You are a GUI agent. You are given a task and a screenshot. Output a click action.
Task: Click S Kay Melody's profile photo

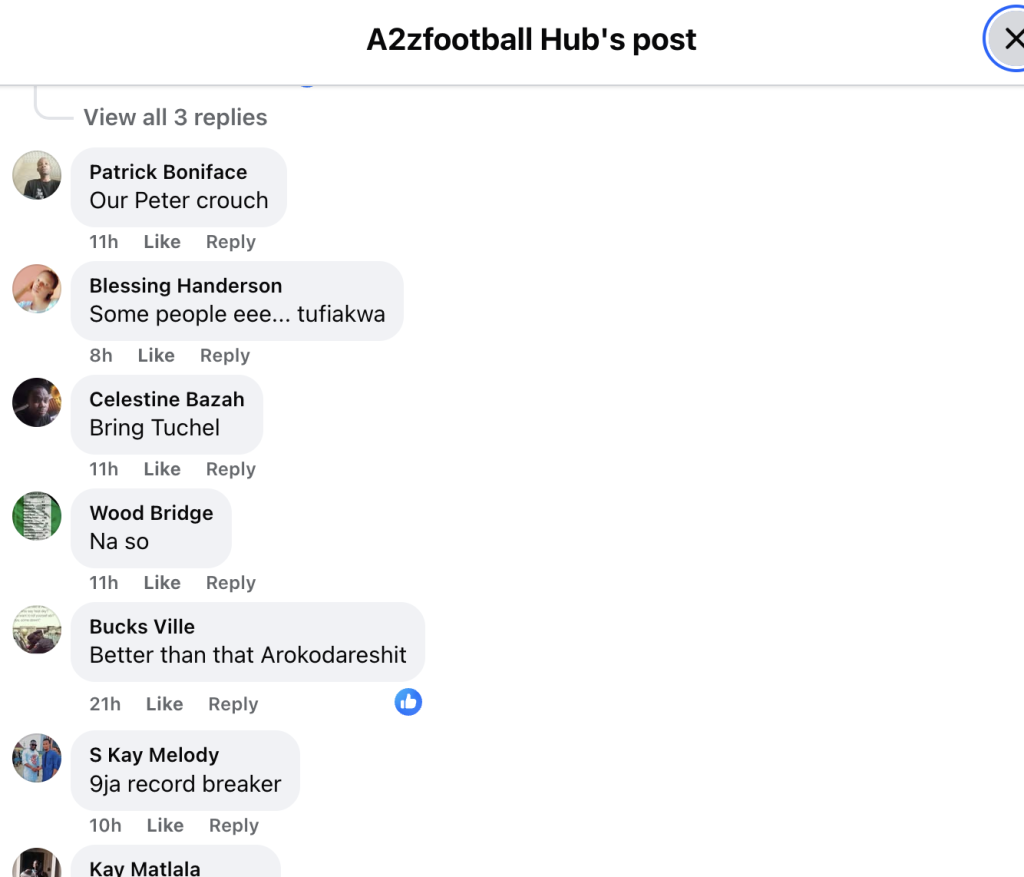(37, 758)
